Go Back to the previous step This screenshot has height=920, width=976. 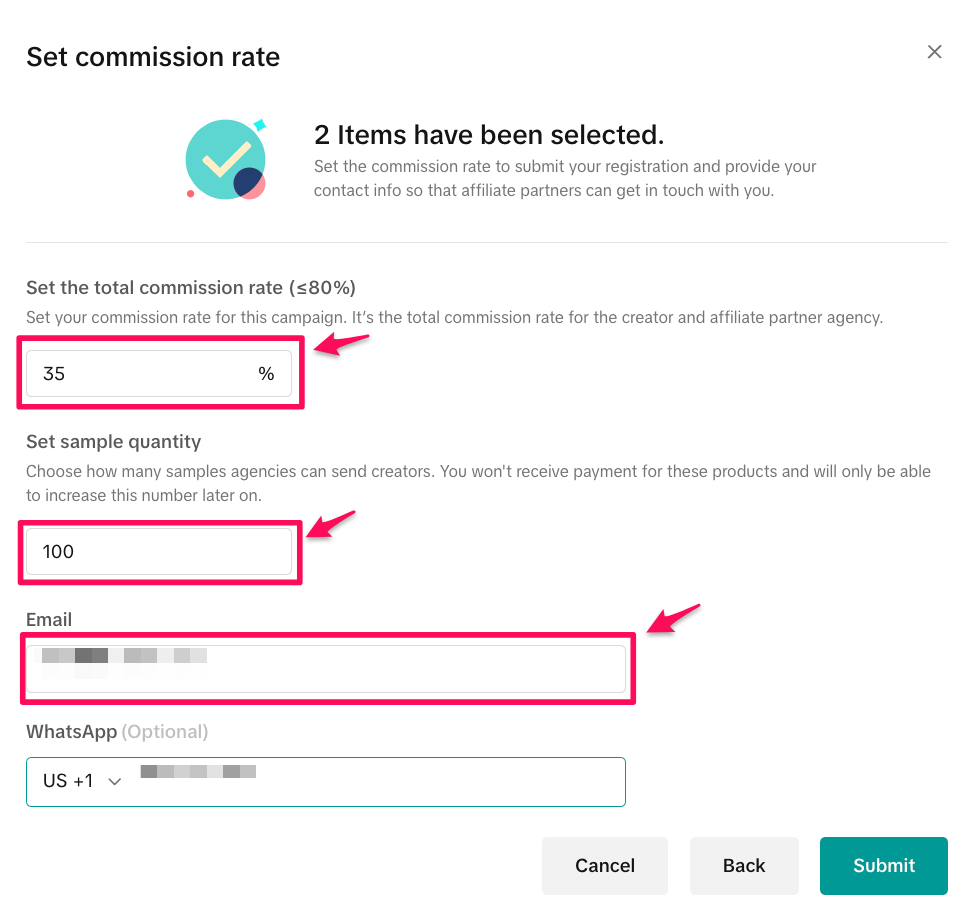pyautogui.click(x=743, y=865)
